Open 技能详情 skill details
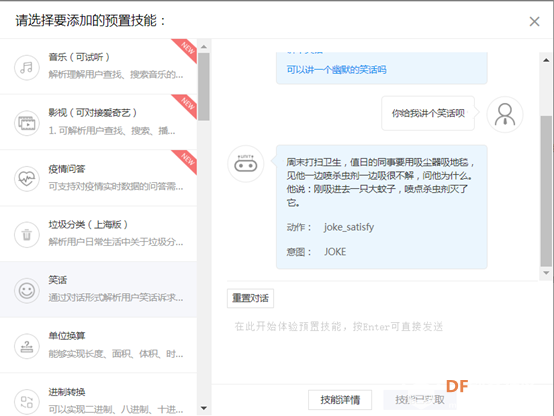 [x=340, y=400]
